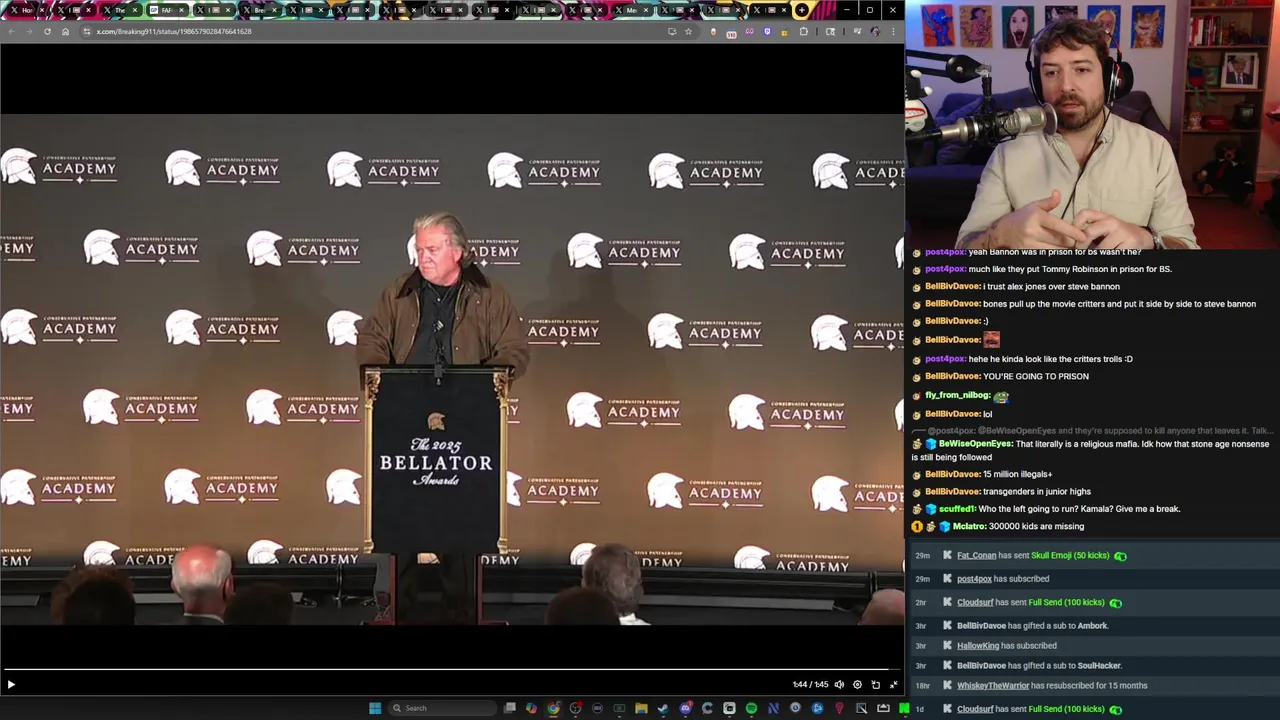1280x720 pixels.
Task: Launch Copilot from the taskbar
Action: (x=531, y=708)
